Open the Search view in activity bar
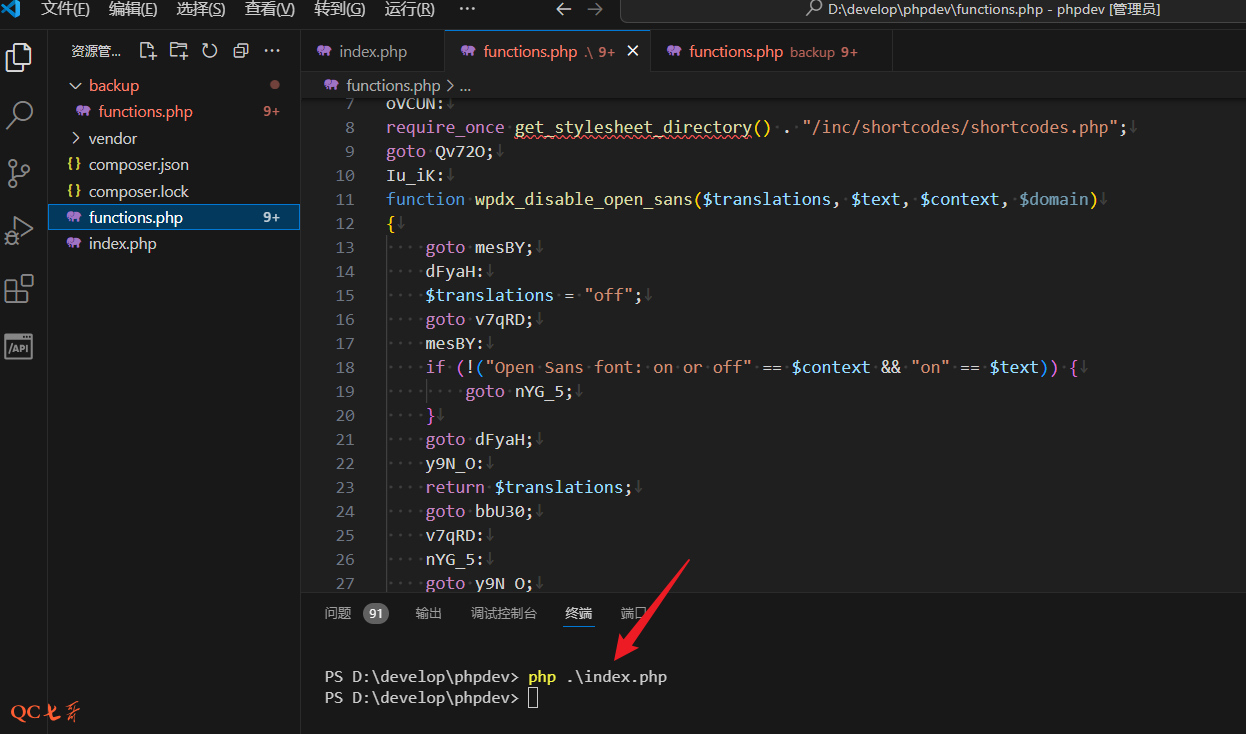Image resolution: width=1246 pixels, height=734 pixels. (x=19, y=115)
